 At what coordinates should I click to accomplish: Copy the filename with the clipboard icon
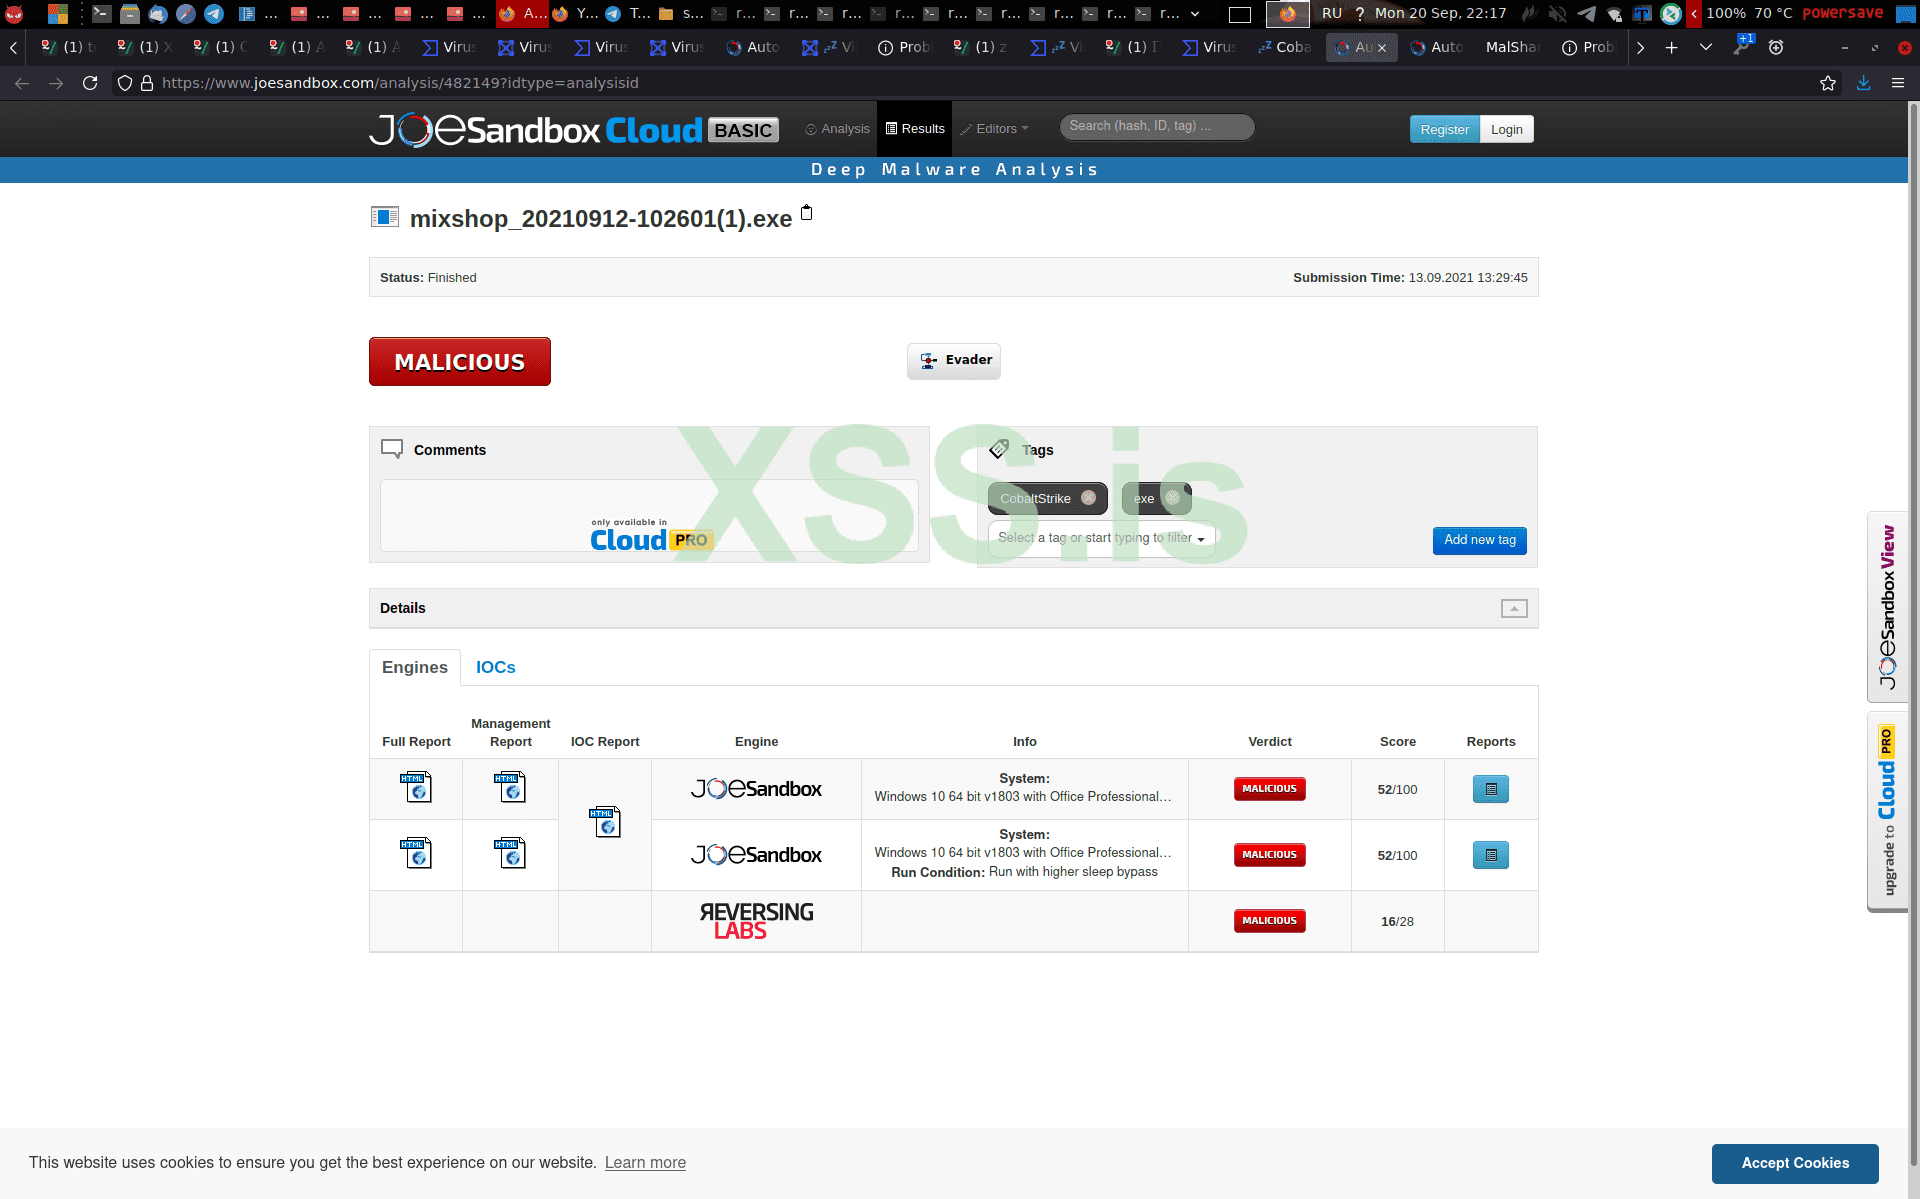tap(807, 213)
